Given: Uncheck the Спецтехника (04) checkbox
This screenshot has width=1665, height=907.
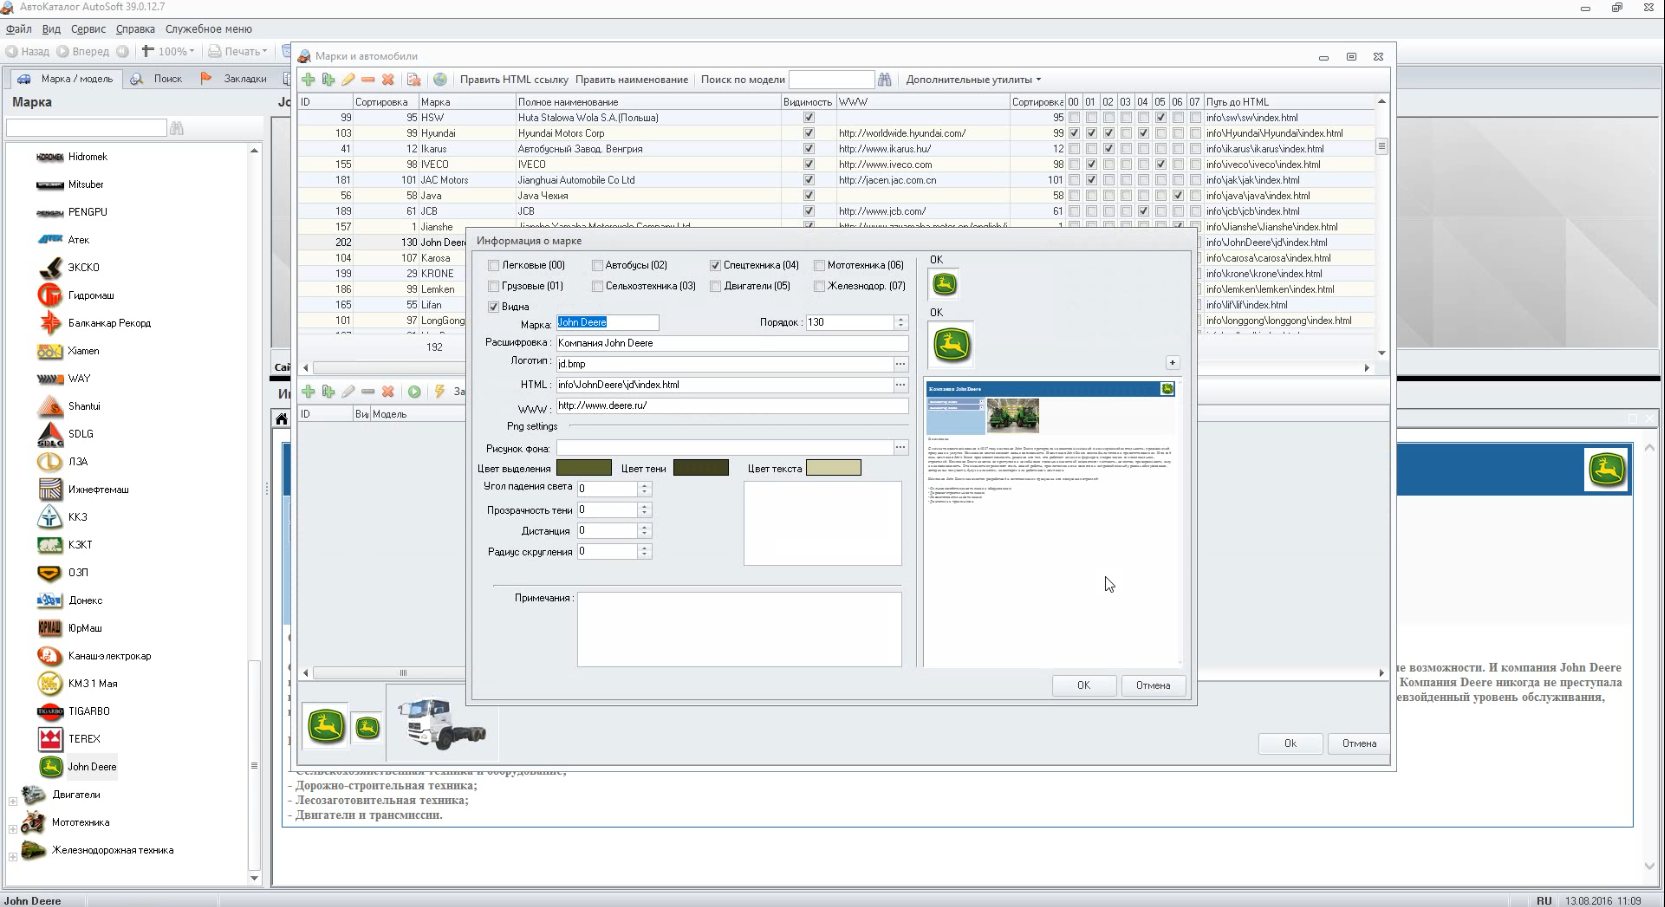Looking at the screenshot, I should [716, 266].
